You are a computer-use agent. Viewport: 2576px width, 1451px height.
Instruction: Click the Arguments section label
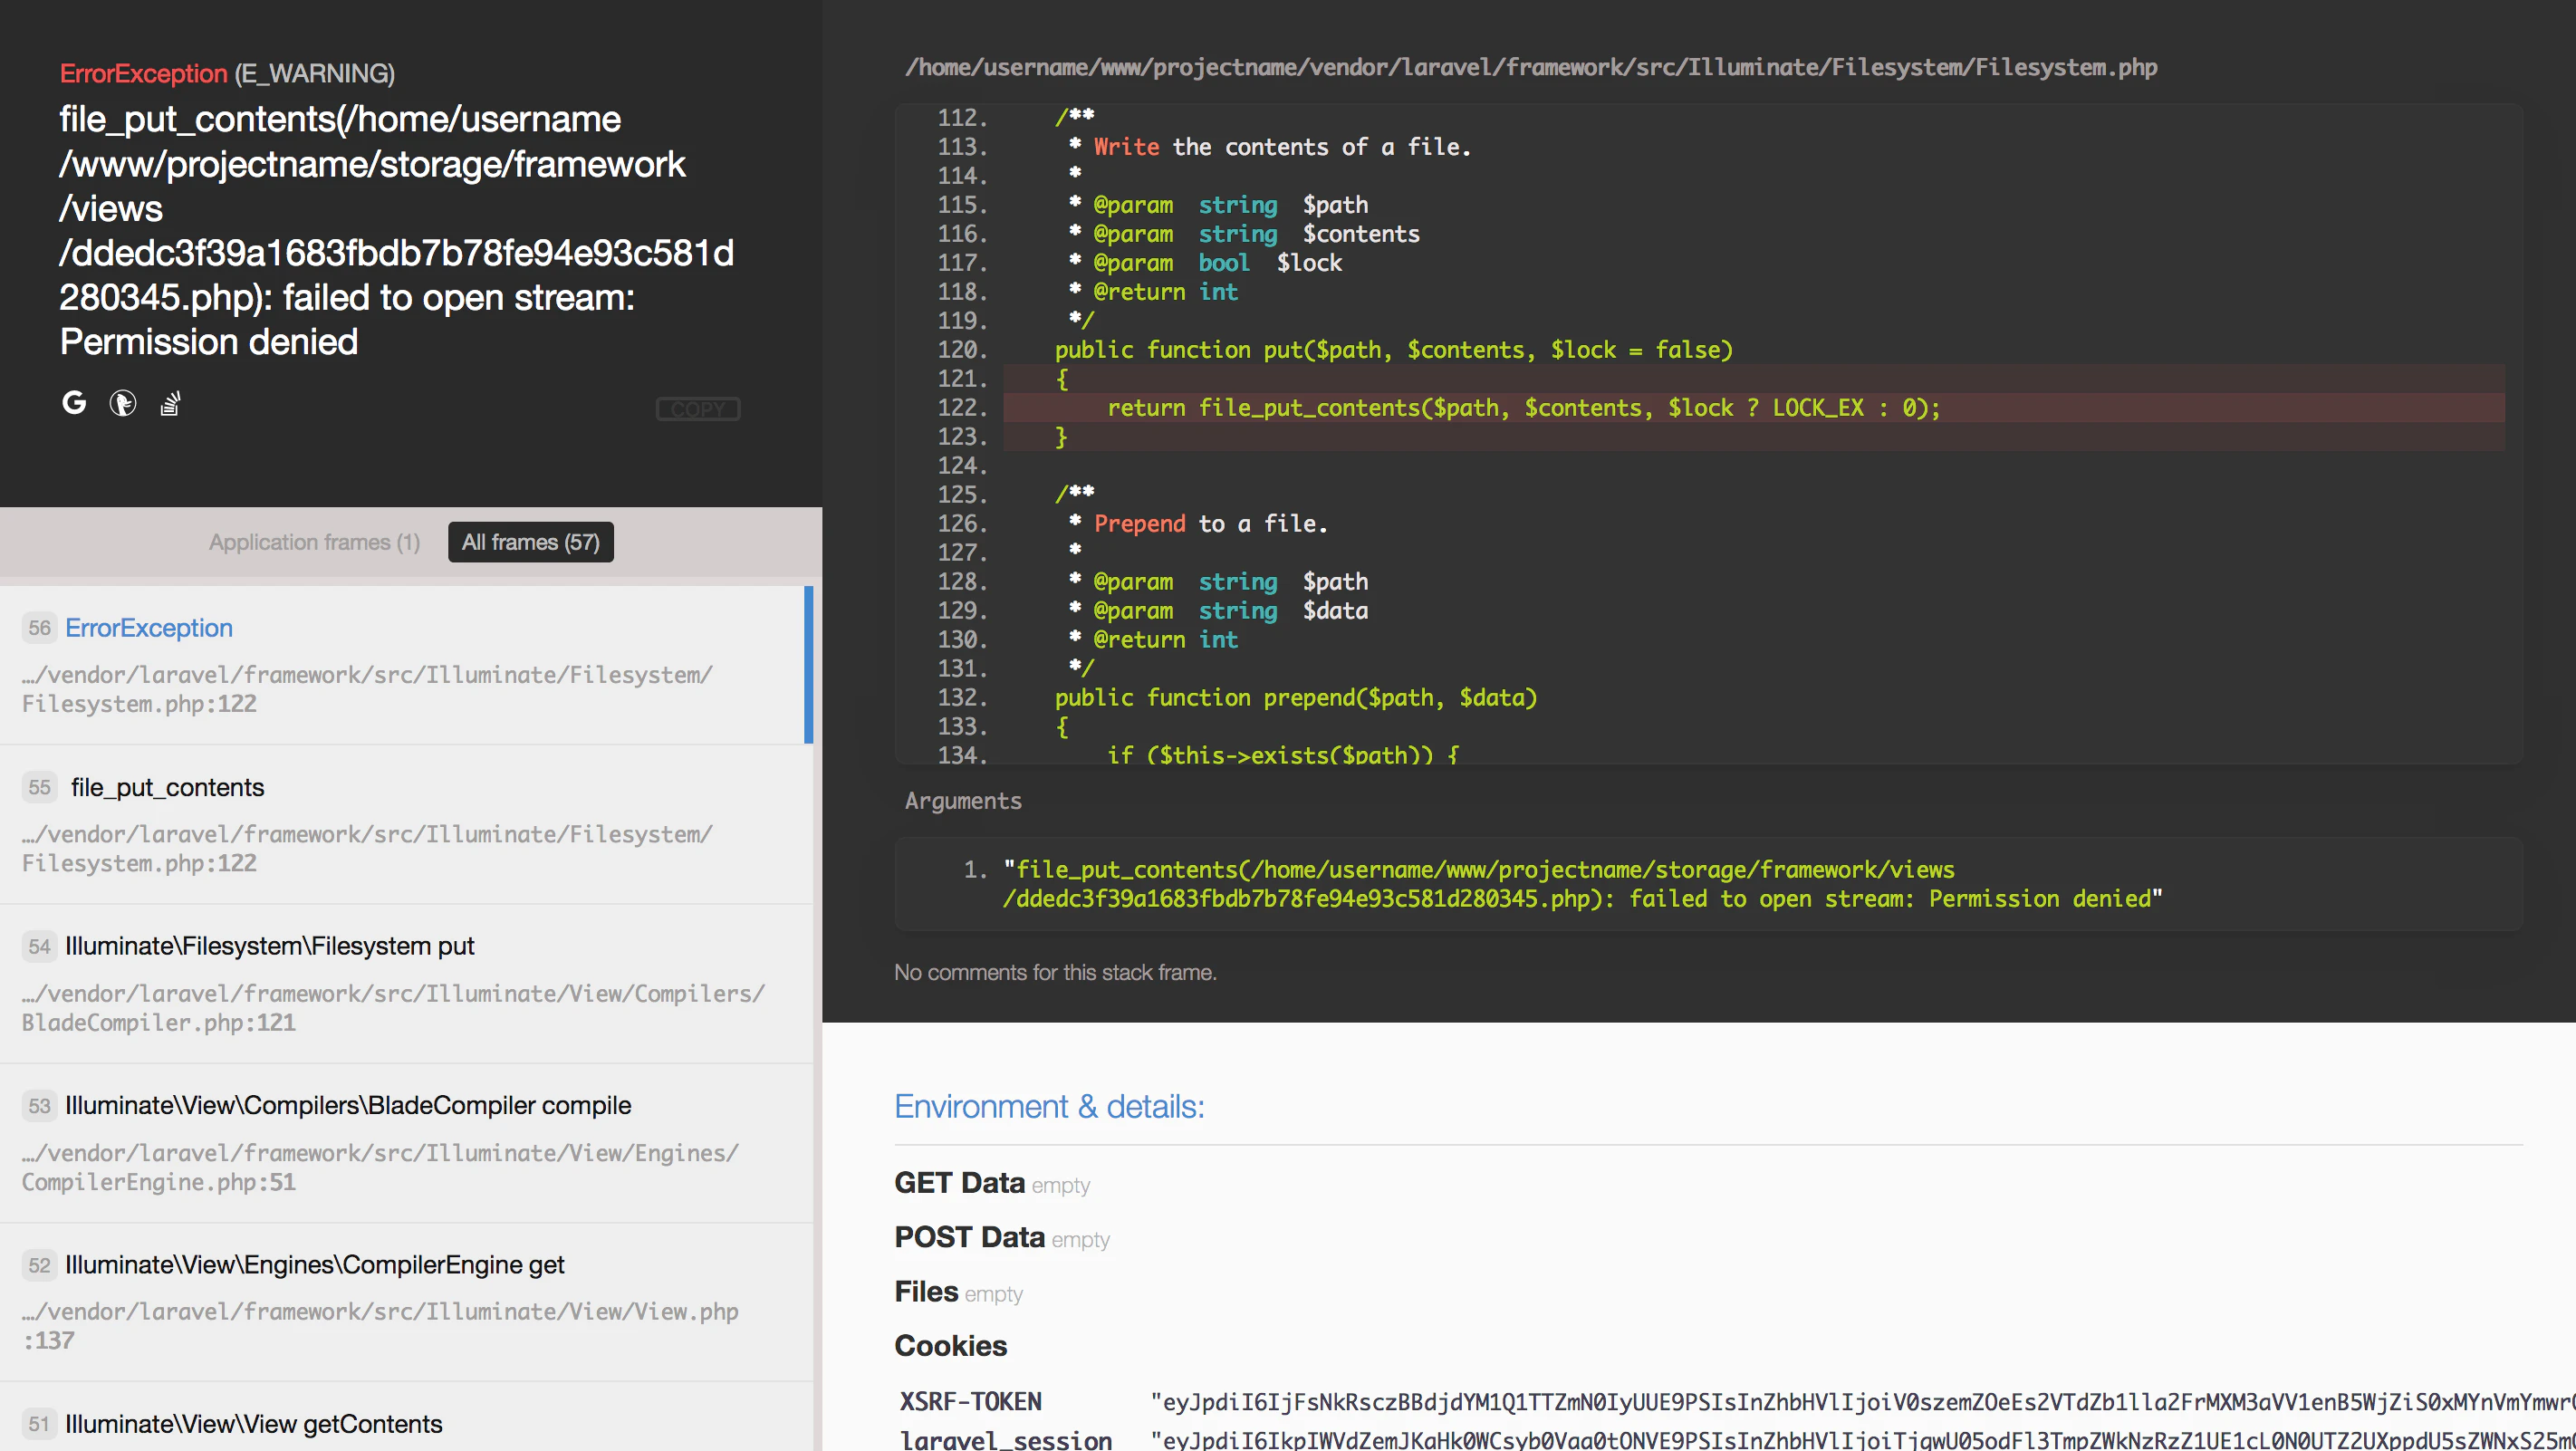pyautogui.click(x=963, y=801)
